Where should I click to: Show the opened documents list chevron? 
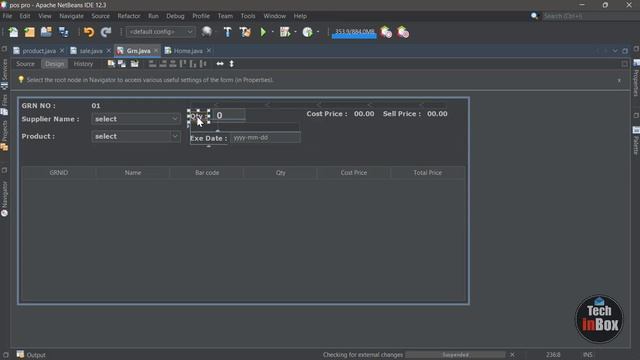point(615,51)
